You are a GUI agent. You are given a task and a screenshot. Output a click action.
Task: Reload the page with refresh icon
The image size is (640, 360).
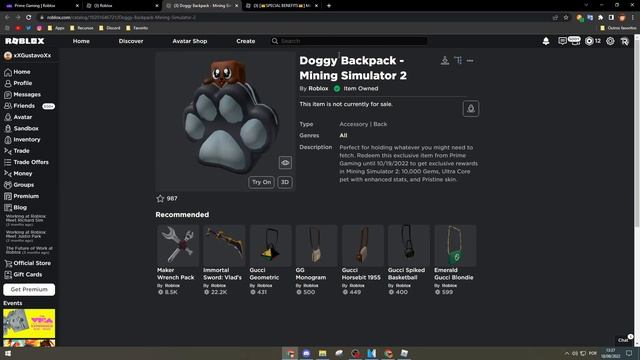[x=29, y=17]
